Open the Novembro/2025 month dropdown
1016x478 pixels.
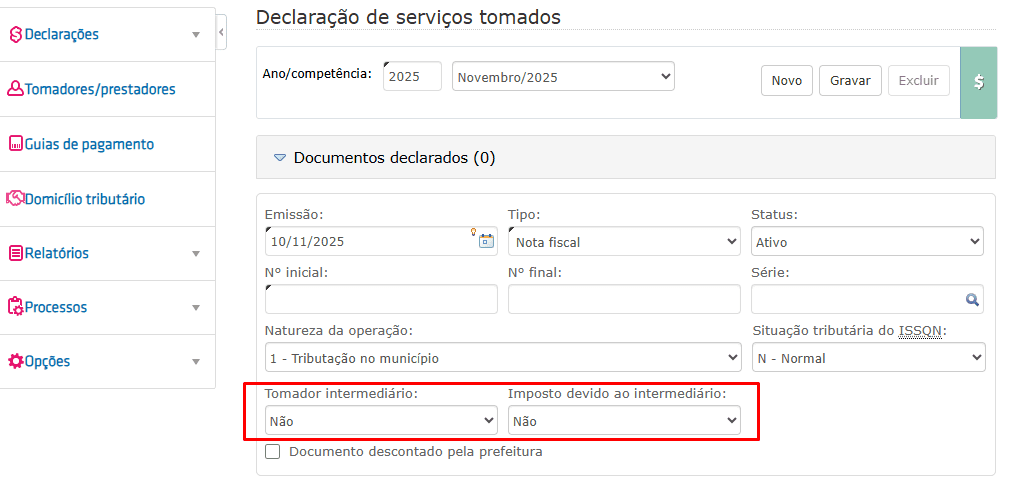click(563, 76)
